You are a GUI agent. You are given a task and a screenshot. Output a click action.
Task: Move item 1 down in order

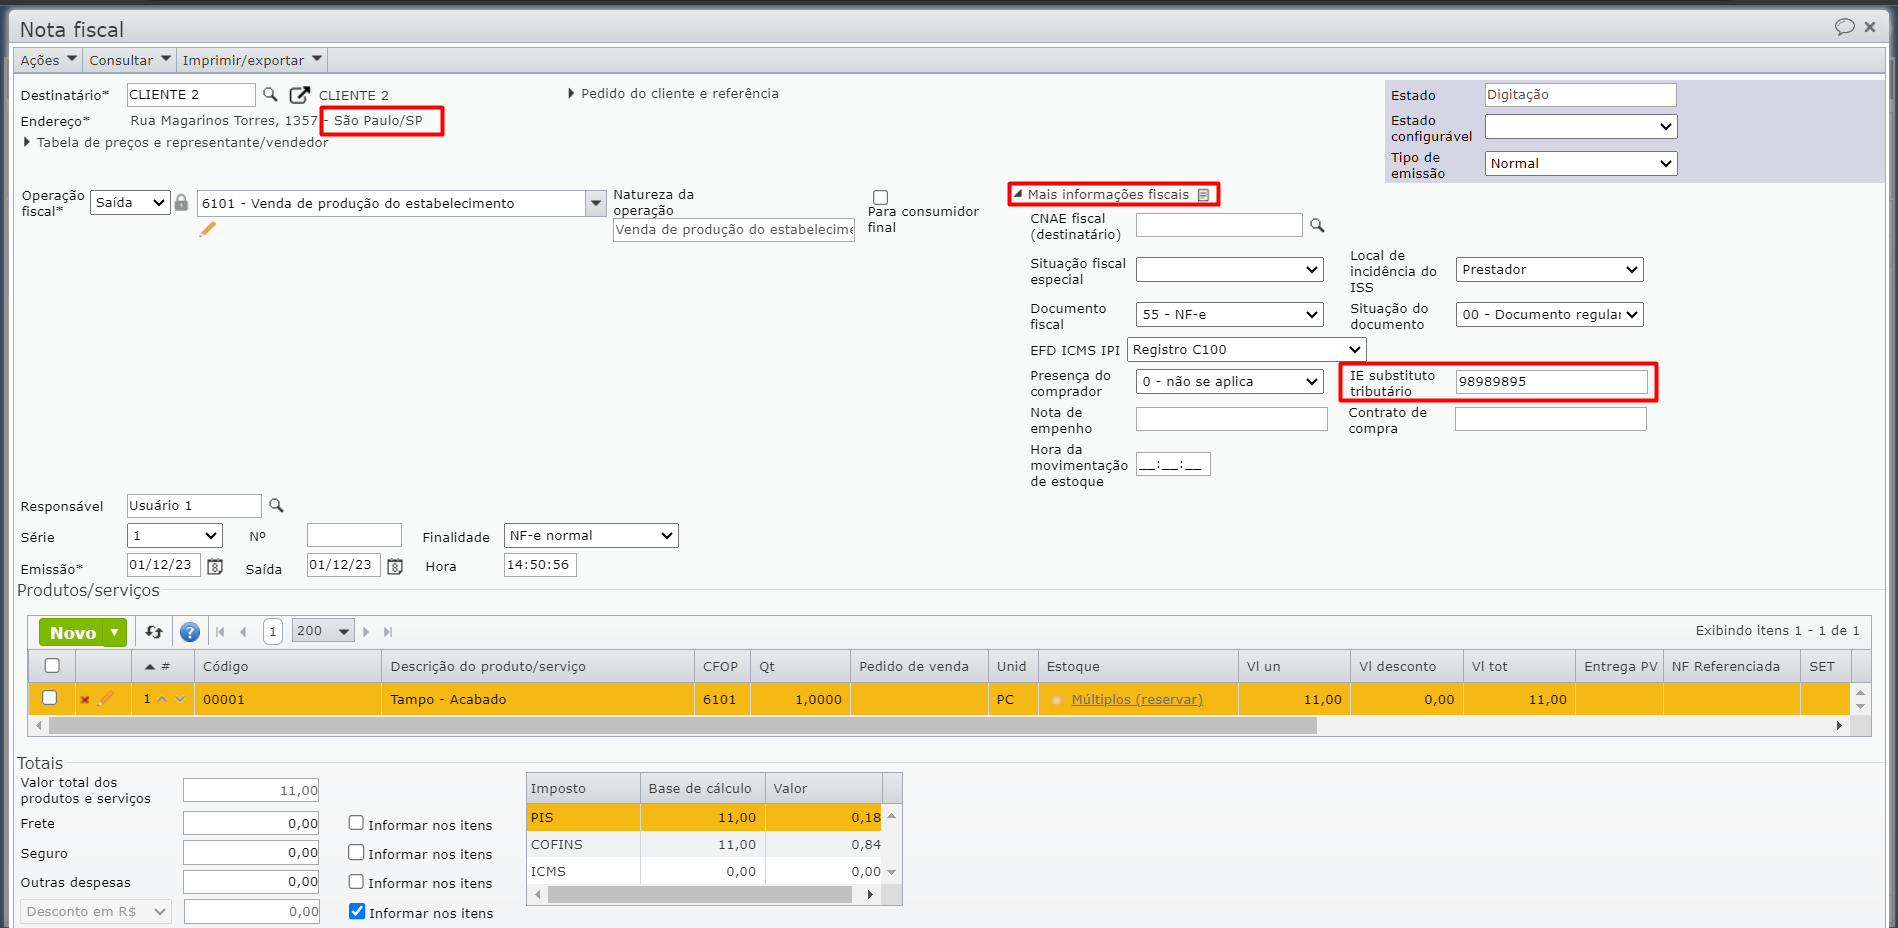180,699
